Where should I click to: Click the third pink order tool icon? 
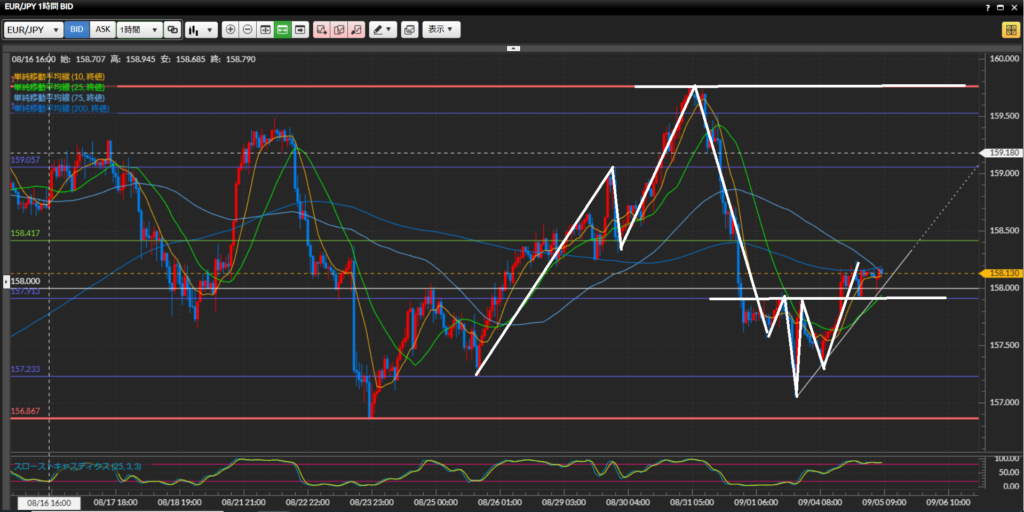tap(357, 30)
